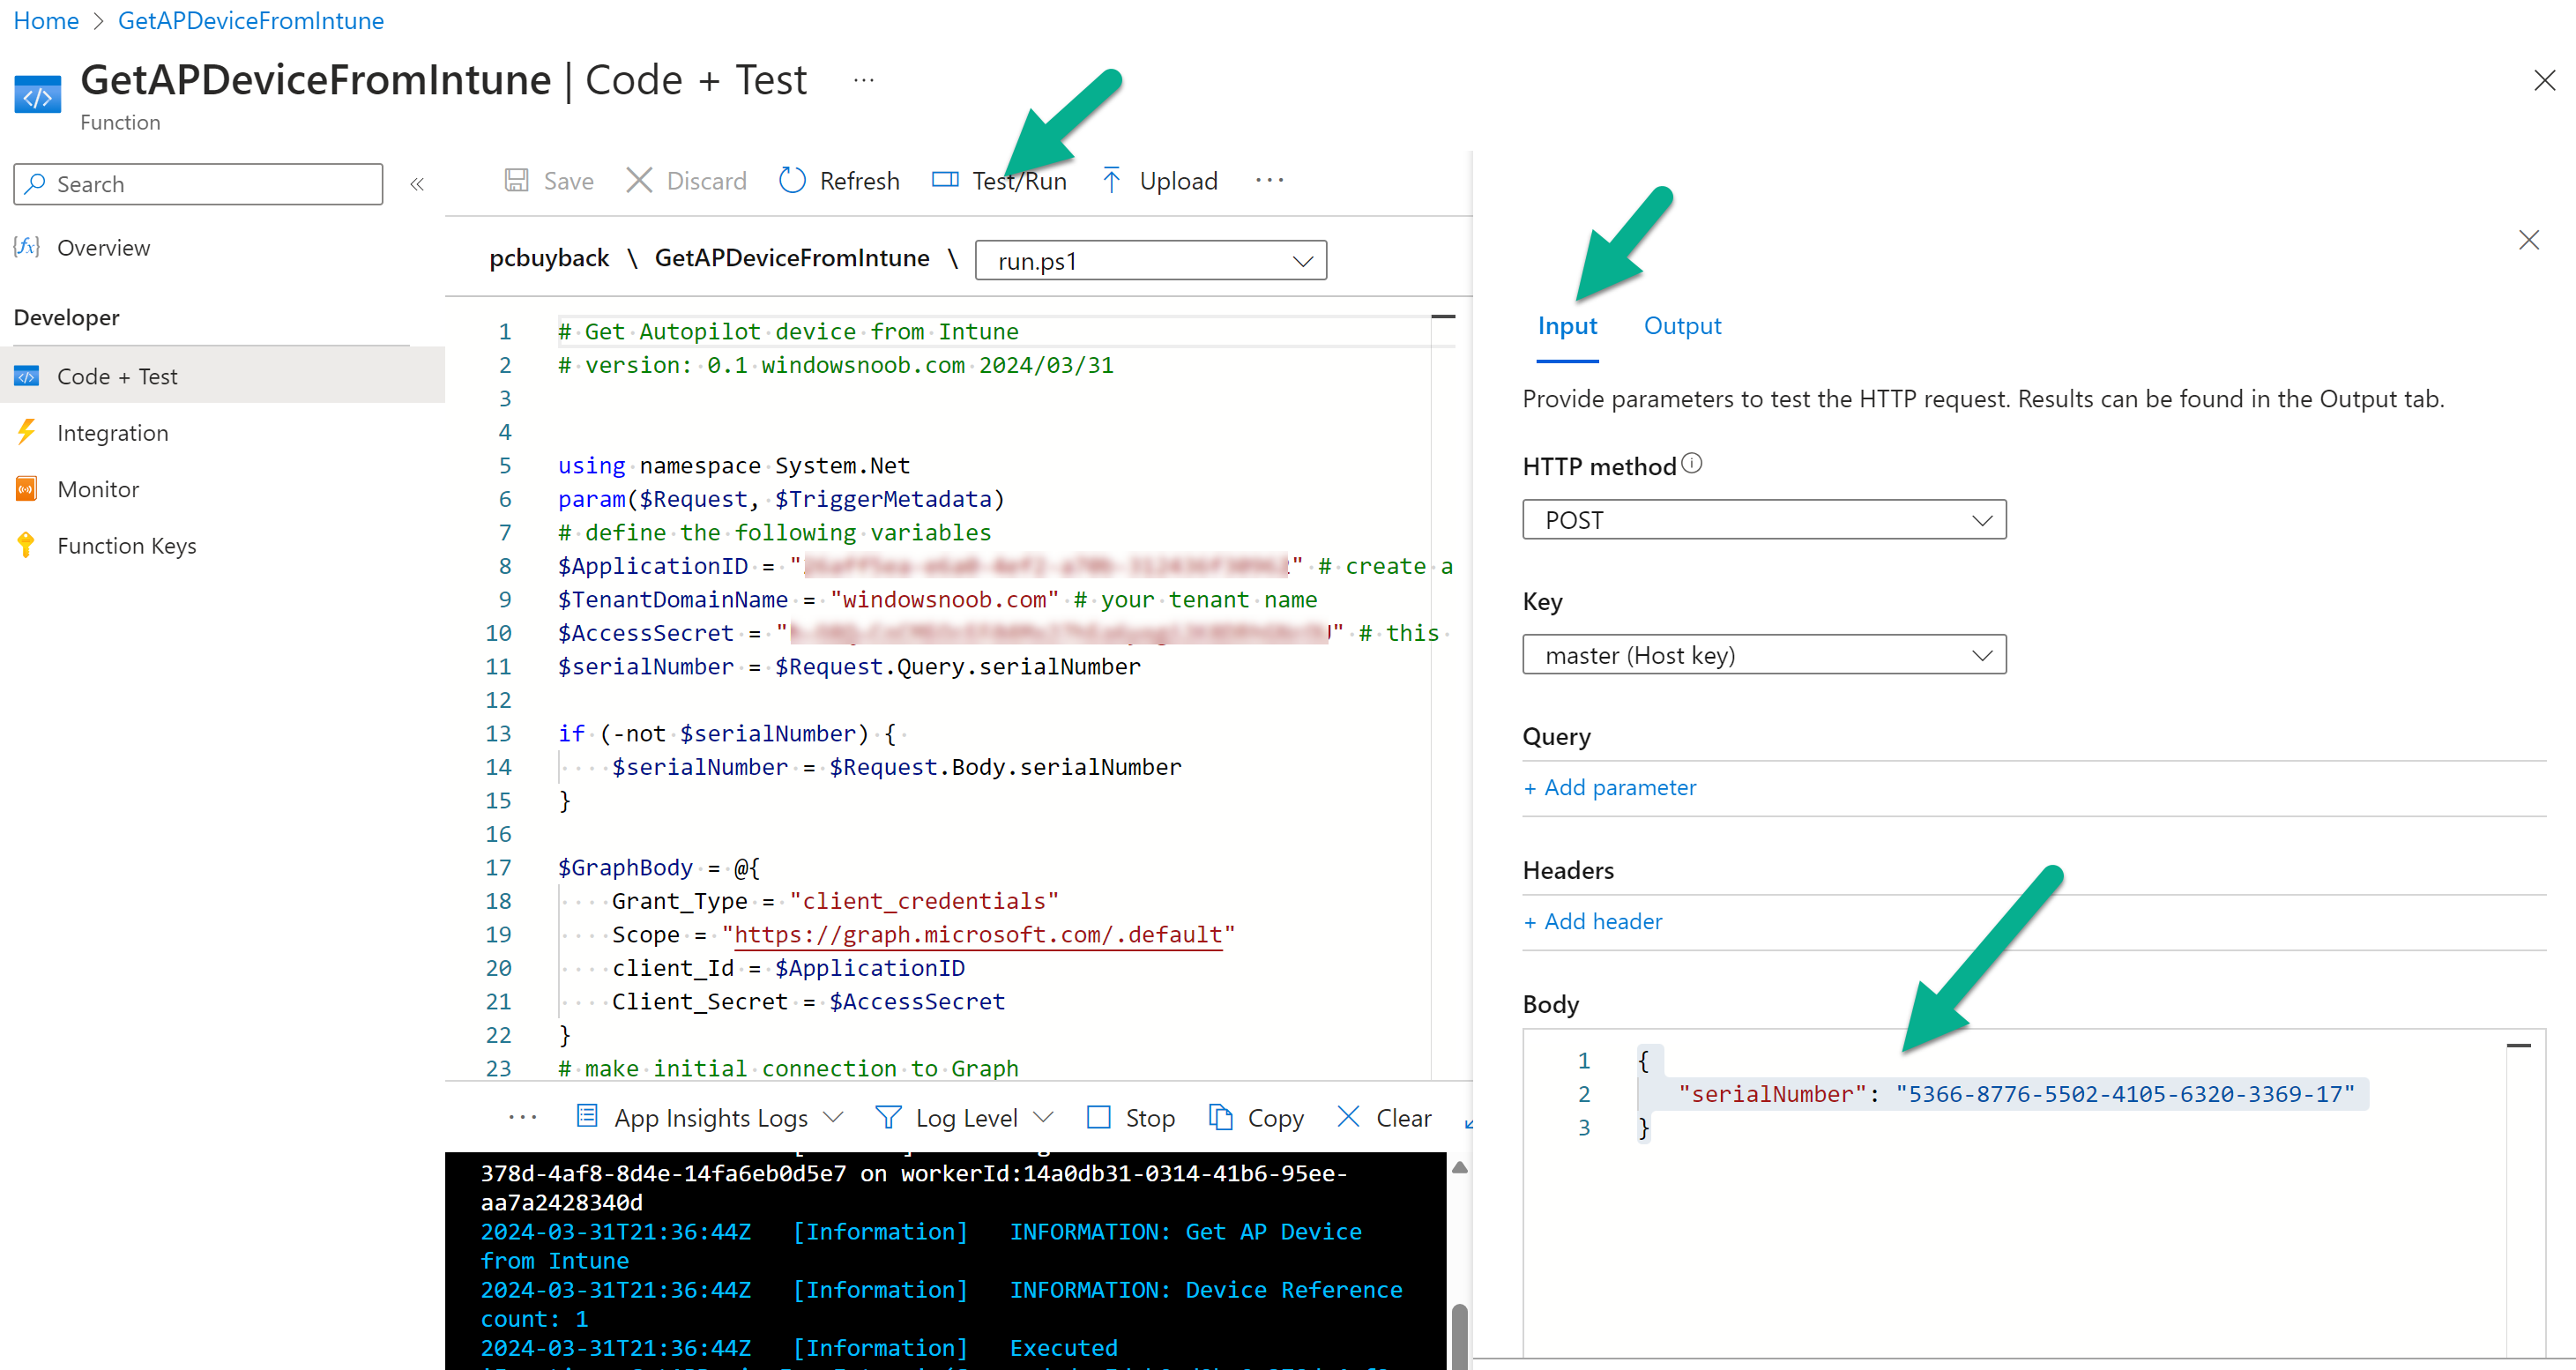The height and width of the screenshot is (1370, 2576).
Task: Open the run.ps1 file dropdown
Action: pyautogui.click(x=1150, y=260)
